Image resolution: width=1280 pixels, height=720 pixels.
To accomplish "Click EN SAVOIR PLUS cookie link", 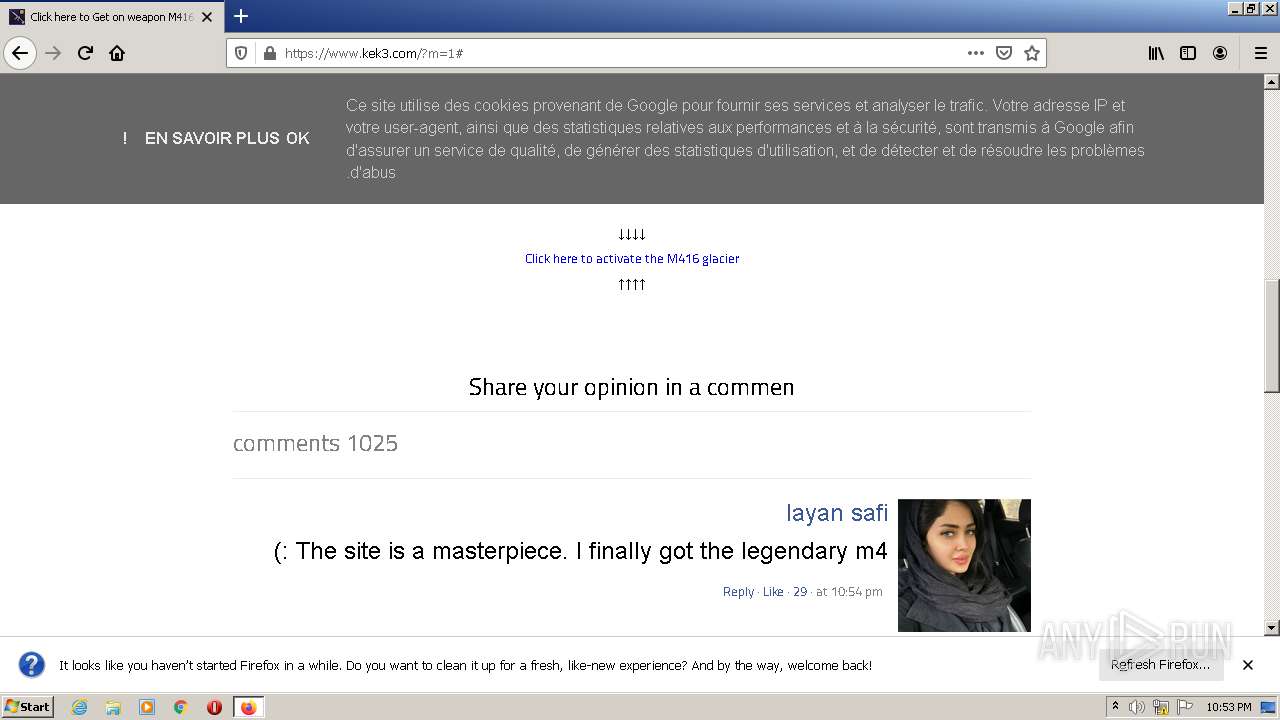I will point(212,138).
